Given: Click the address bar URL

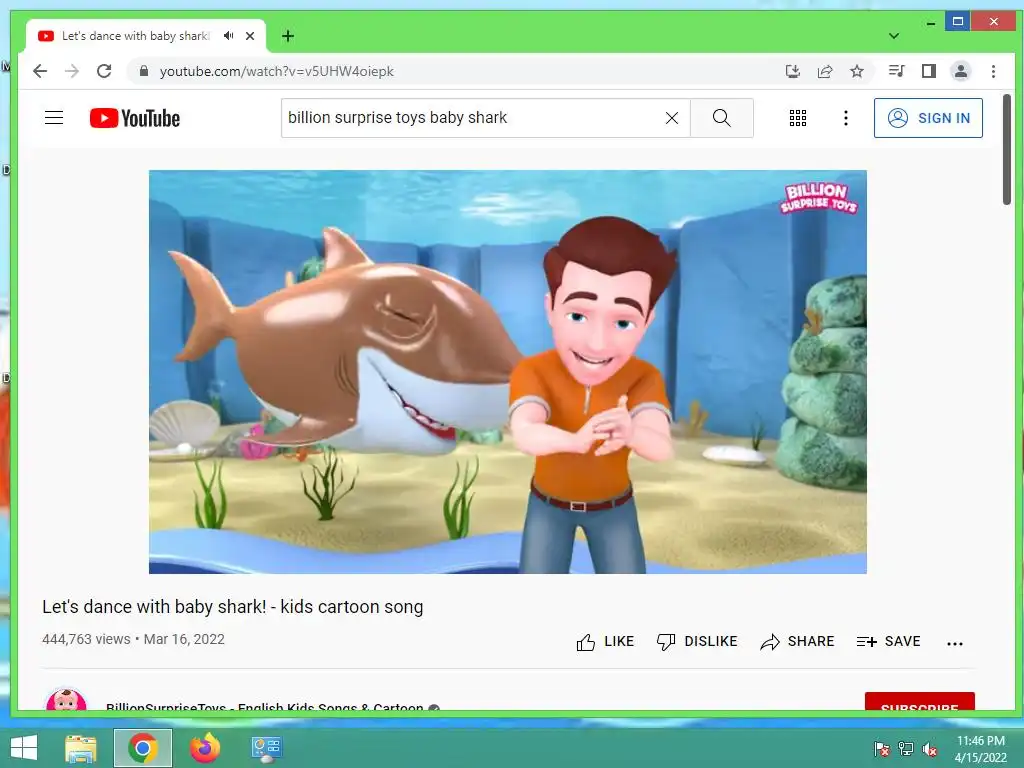Looking at the screenshot, I should (x=276, y=71).
